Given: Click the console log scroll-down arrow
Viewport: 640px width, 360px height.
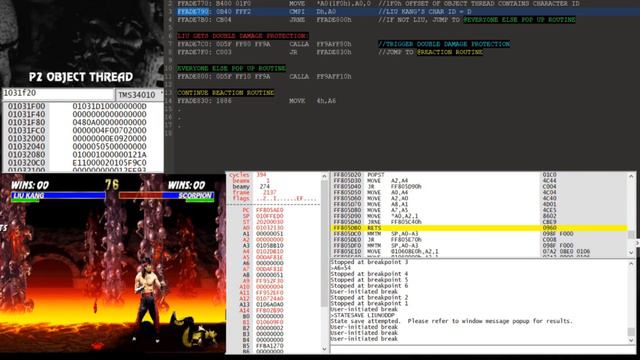Looking at the screenshot, I should point(631,340).
